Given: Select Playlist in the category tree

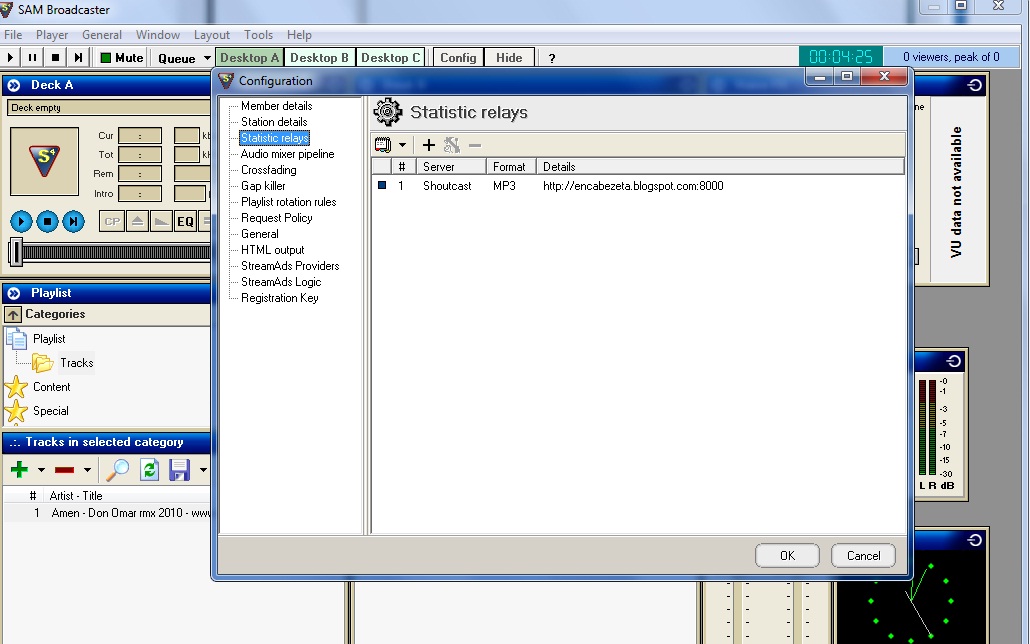Looking at the screenshot, I should pos(49,338).
